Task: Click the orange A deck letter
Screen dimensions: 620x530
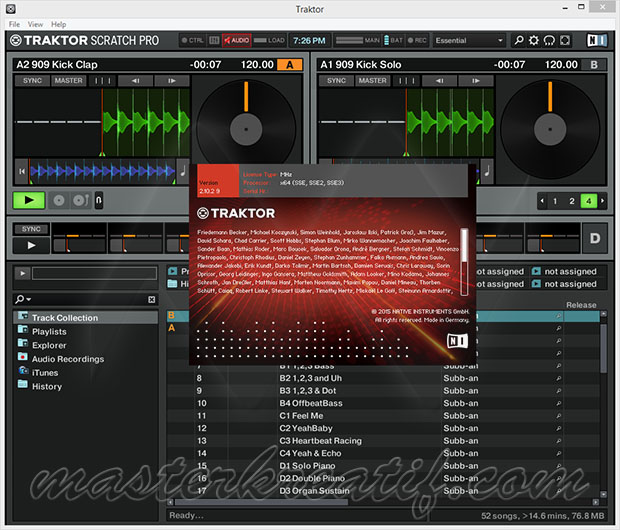Action: (290, 65)
